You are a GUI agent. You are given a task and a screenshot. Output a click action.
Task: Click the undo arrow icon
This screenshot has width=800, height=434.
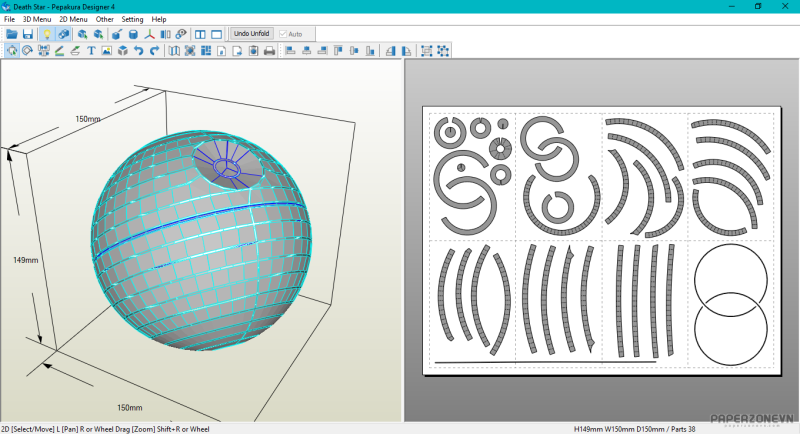(138, 51)
